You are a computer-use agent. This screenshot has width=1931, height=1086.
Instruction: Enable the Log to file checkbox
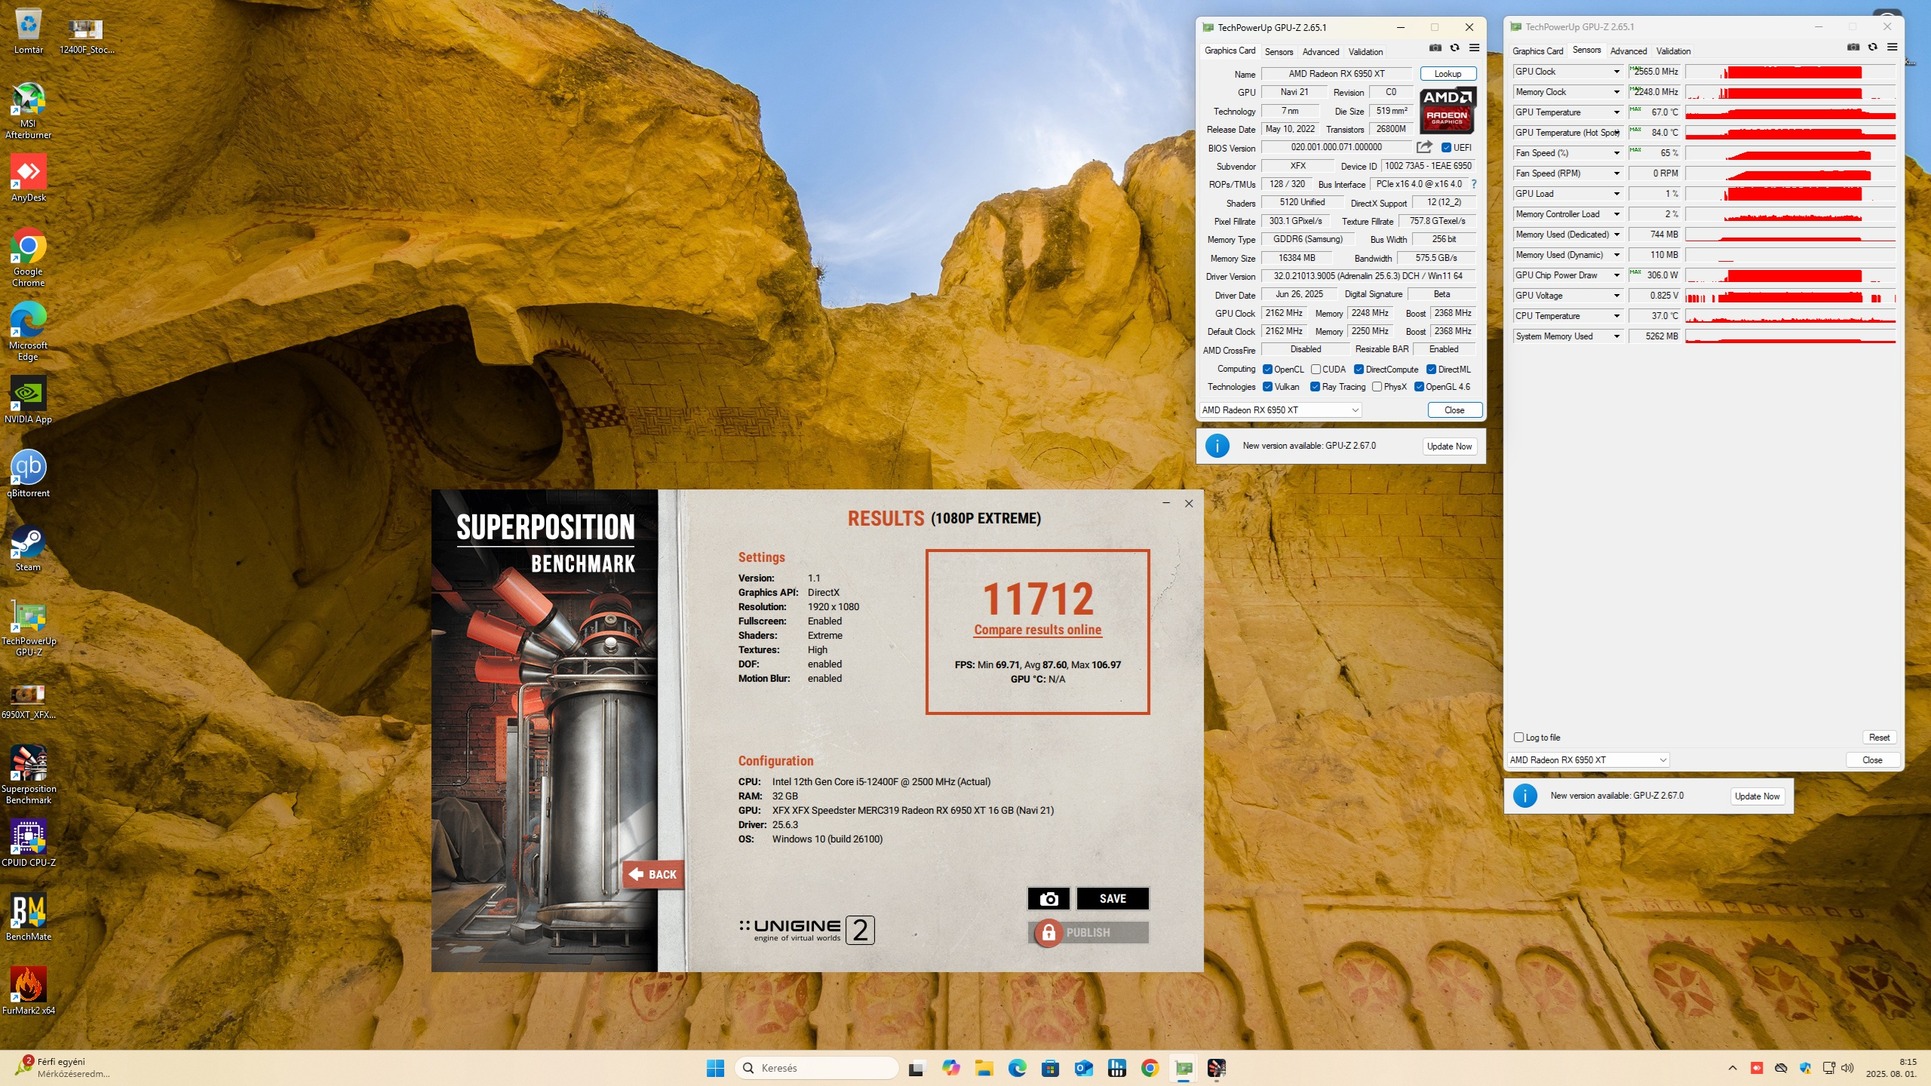coord(1519,737)
